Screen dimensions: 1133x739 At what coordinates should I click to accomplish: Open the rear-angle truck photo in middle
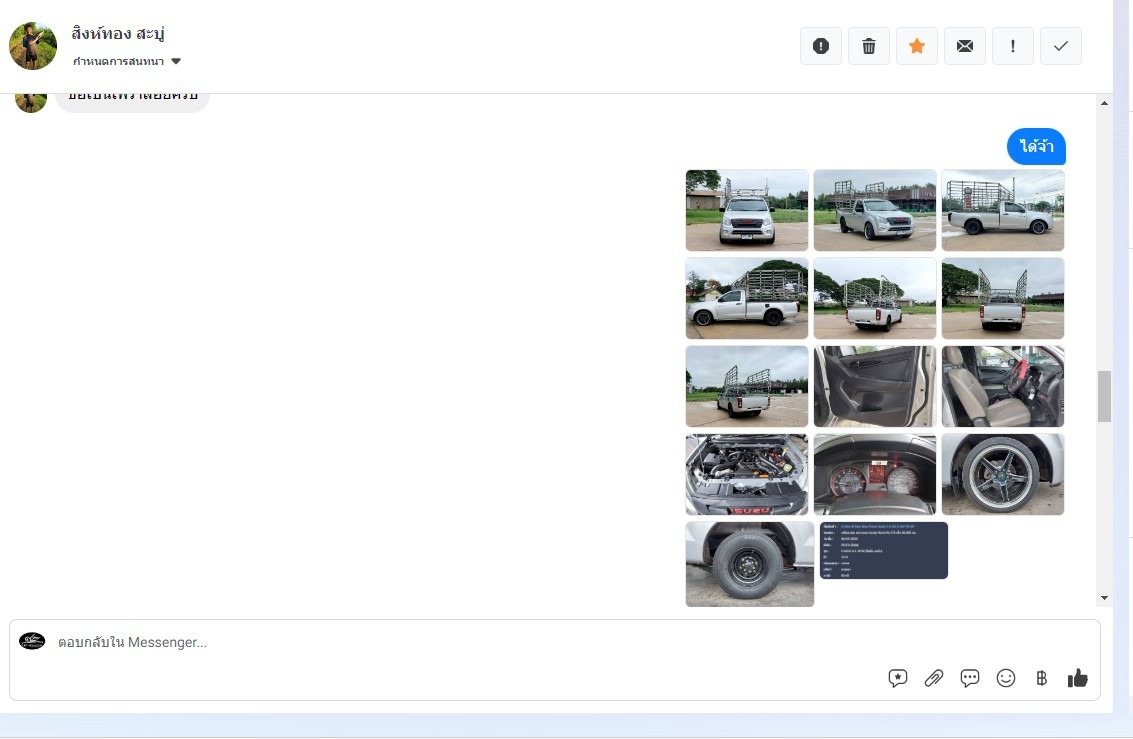coord(875,298)
